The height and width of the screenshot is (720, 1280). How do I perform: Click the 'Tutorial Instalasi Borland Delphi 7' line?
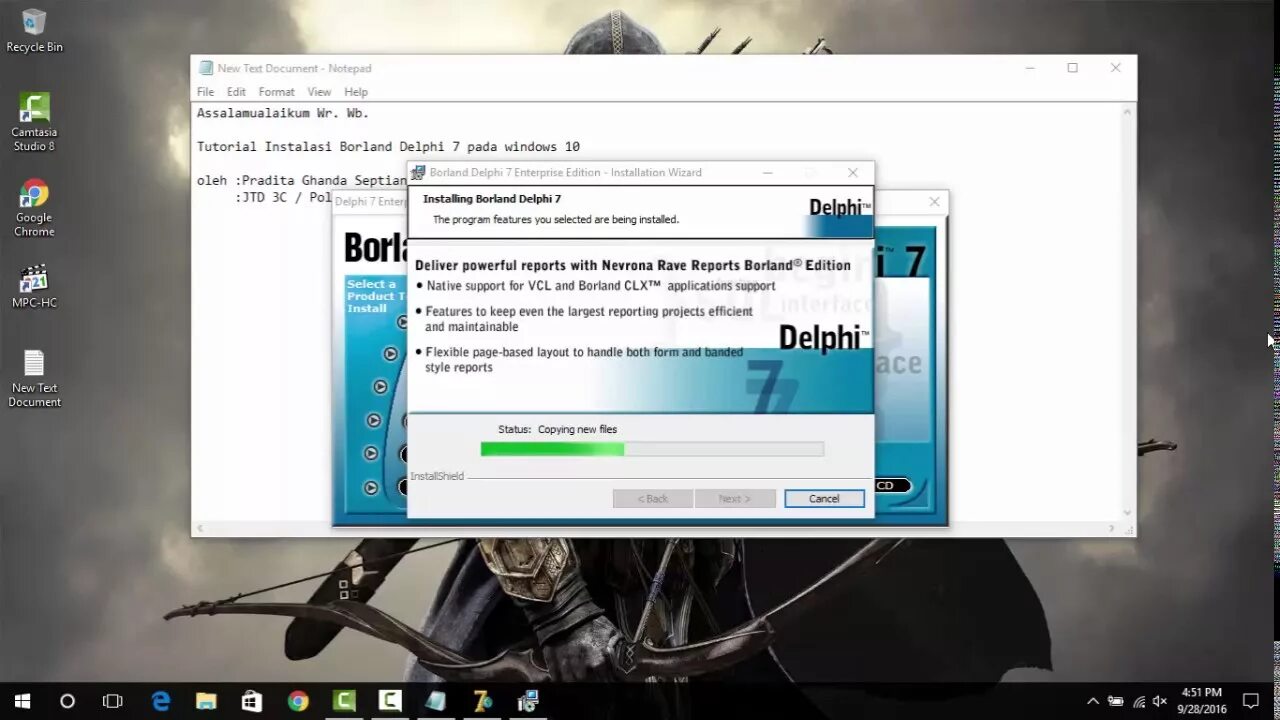(388, 146)
